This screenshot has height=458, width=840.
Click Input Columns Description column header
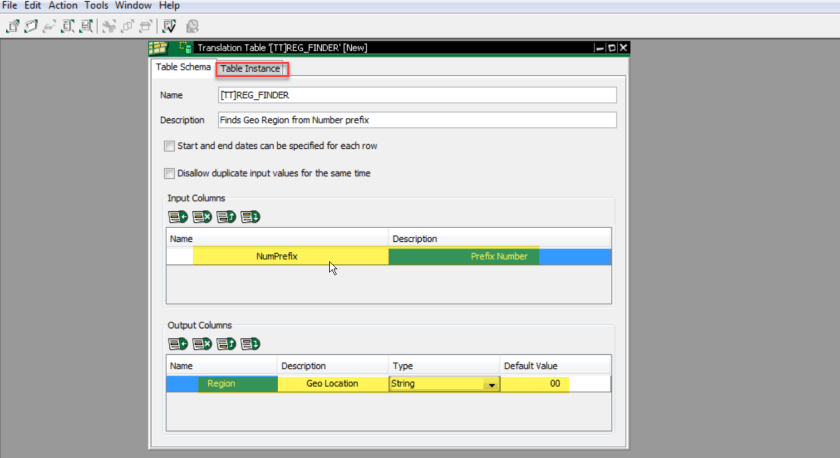(x=499, y=238)
